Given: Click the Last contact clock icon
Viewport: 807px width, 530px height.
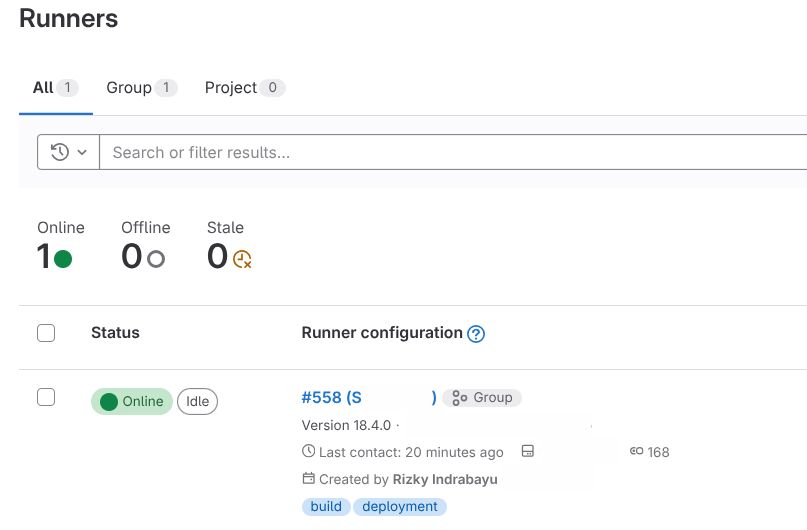Looking at the screenshot, I should point(308,452).
